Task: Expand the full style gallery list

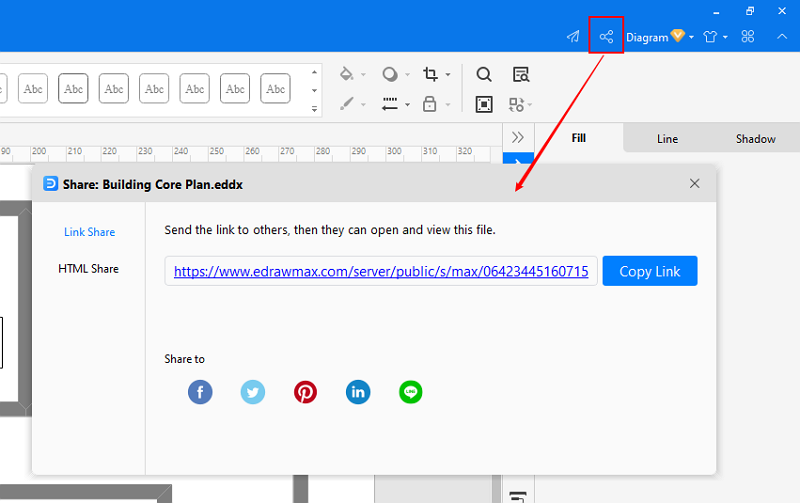Action: point(314,109)
